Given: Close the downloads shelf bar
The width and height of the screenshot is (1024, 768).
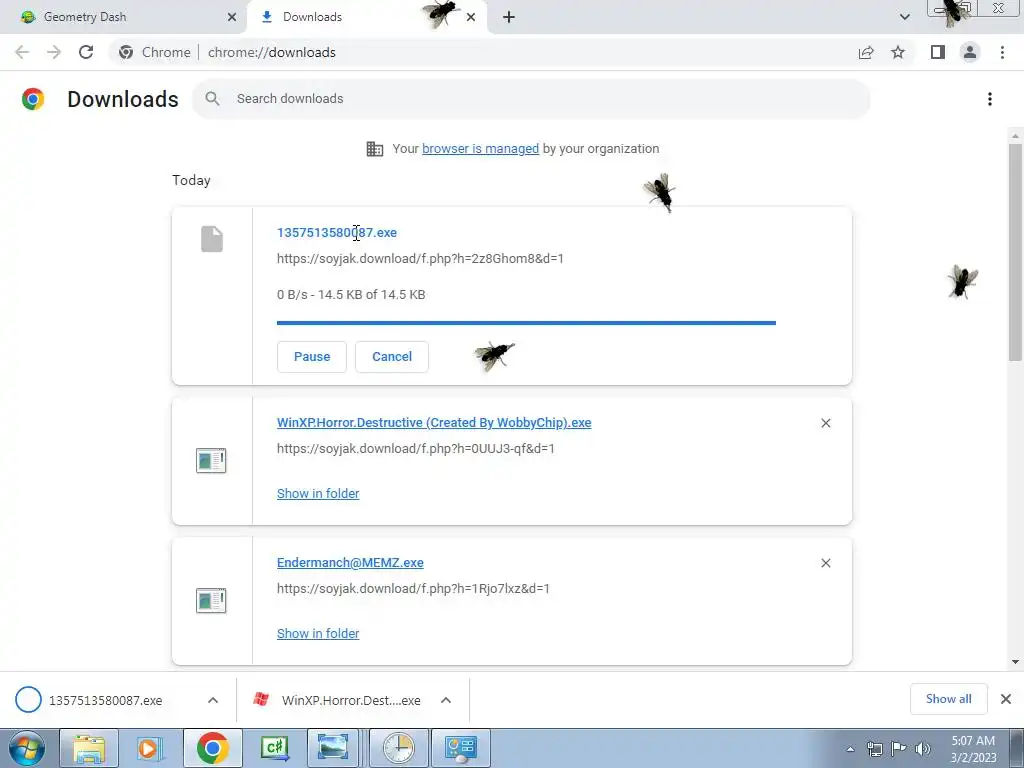Looking at the screenshot, I should (x=1006, y=699).
